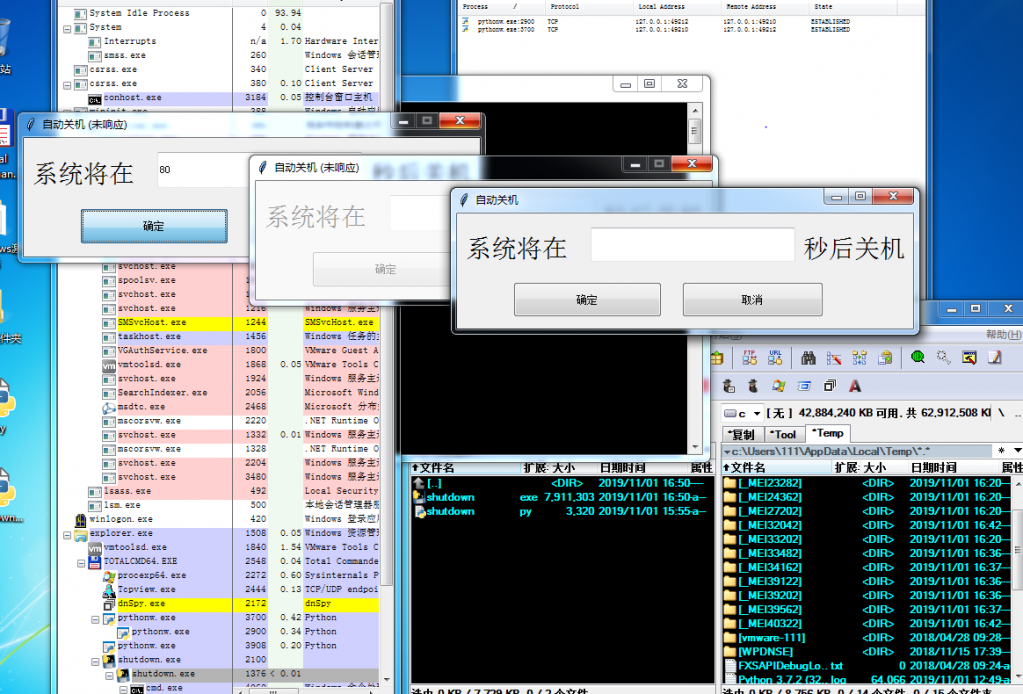Click the multi-rename tool icon
The image size is (1023, 694).
pyautogui.click(x=834, y=357)
